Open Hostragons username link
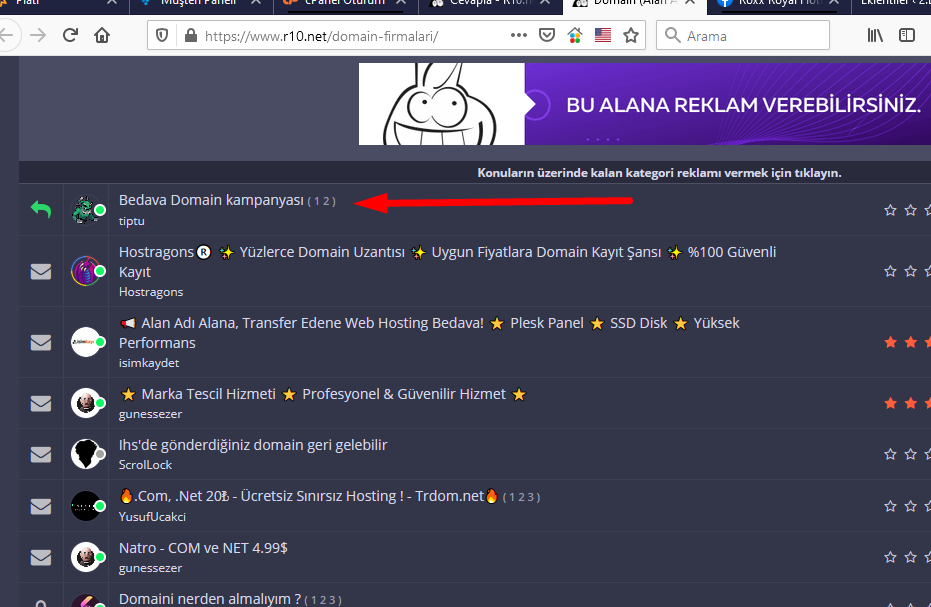 [151, 292]
